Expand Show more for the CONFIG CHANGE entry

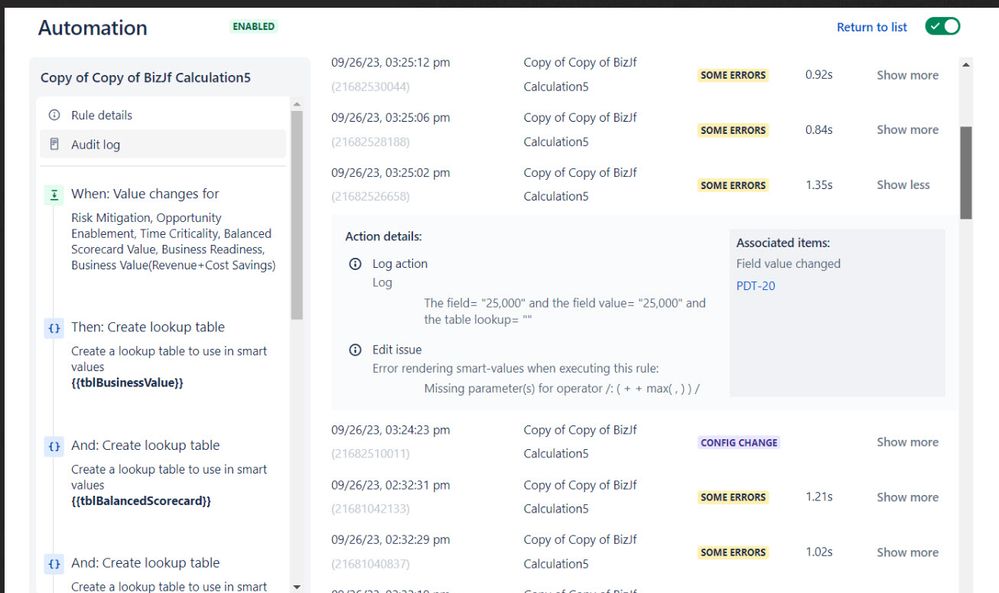[907, 442]
